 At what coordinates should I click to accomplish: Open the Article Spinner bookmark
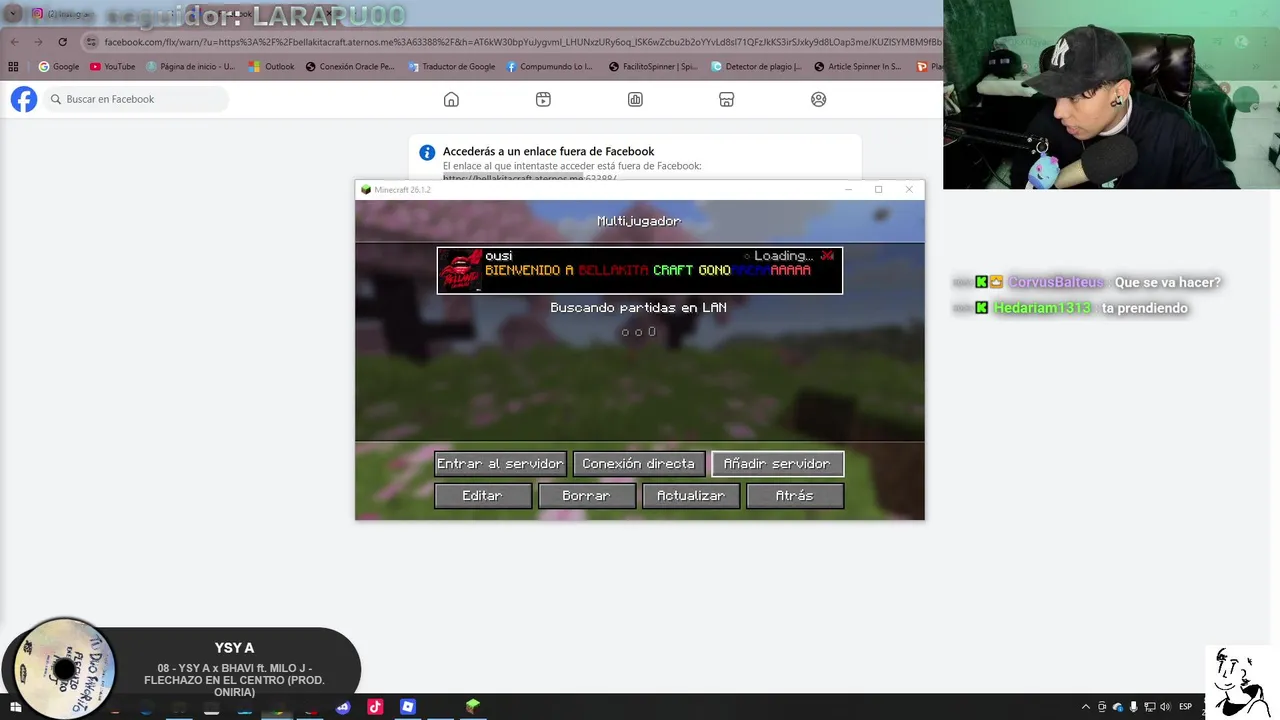point(858,67)
